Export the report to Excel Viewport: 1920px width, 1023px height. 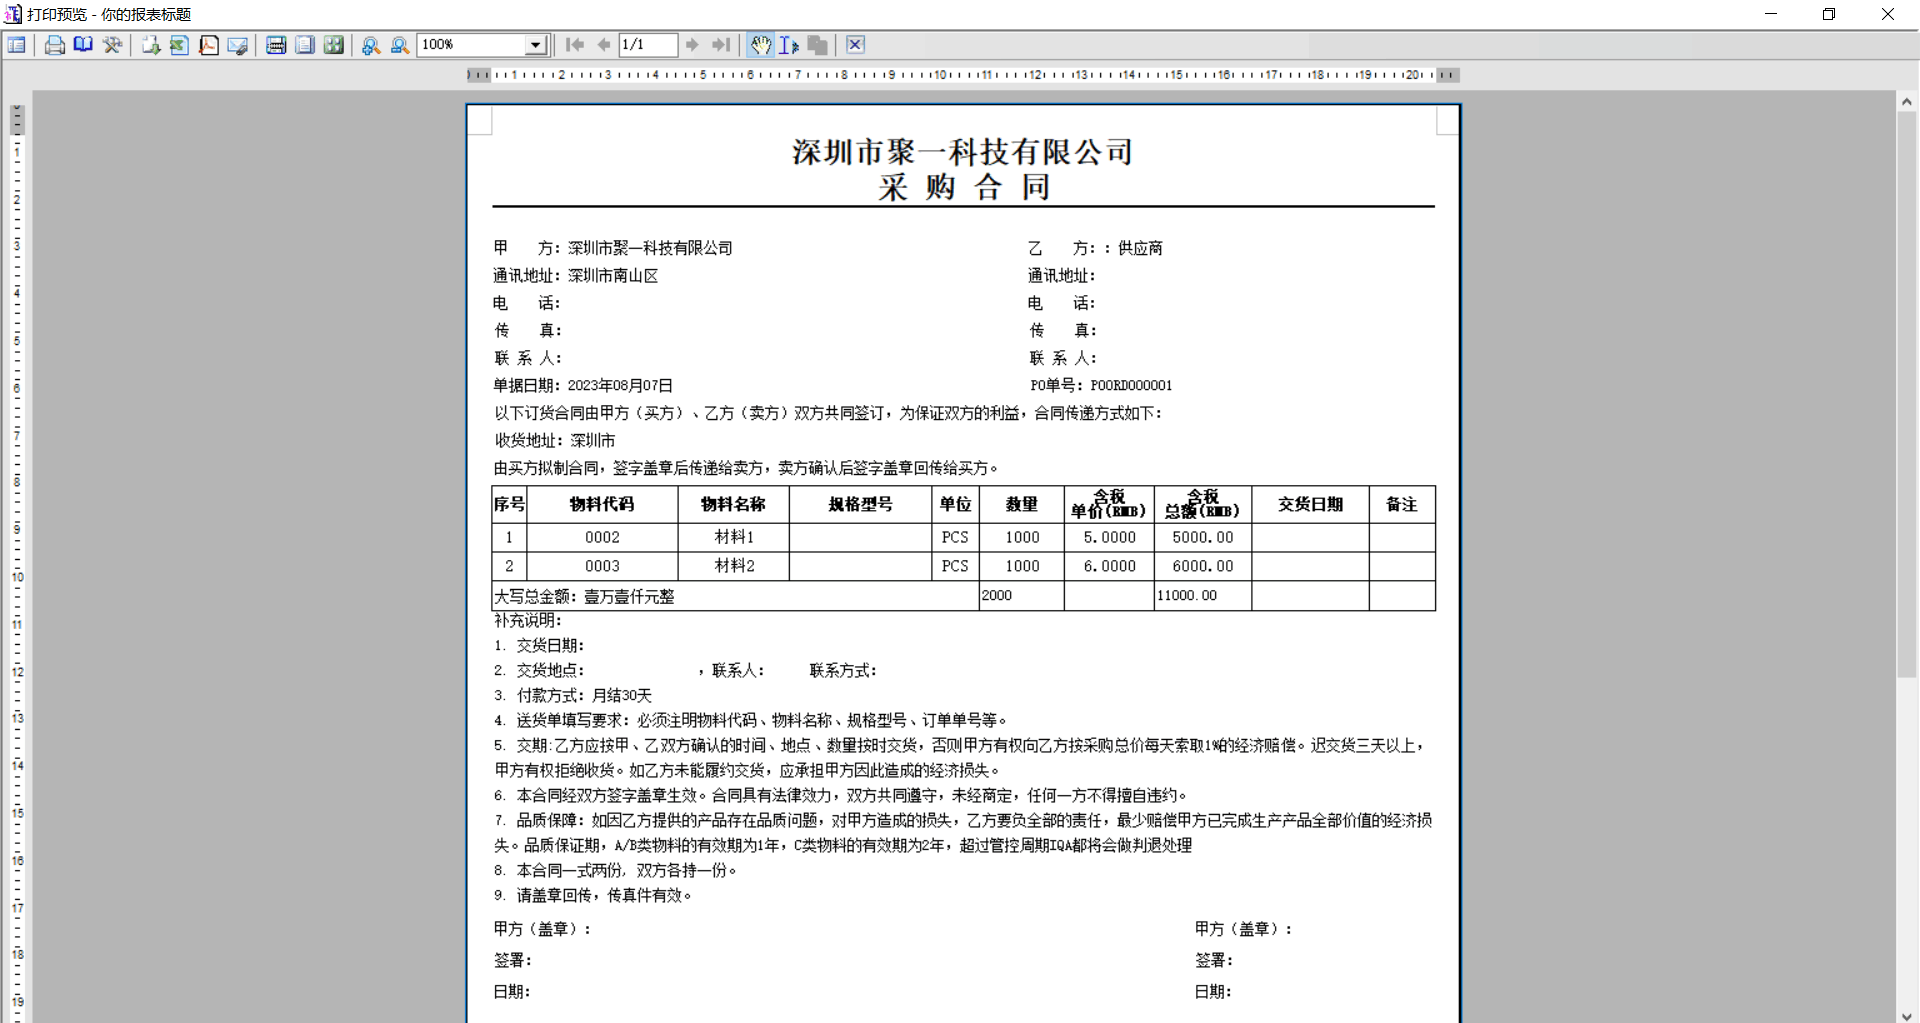[180, 45]
